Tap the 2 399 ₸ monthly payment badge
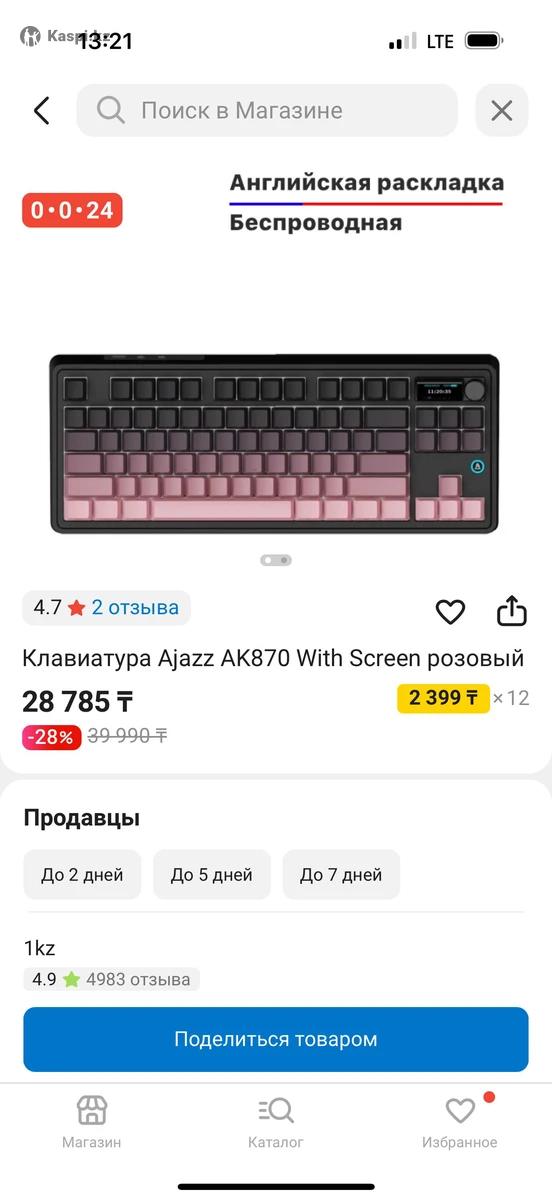 [443, 698]
